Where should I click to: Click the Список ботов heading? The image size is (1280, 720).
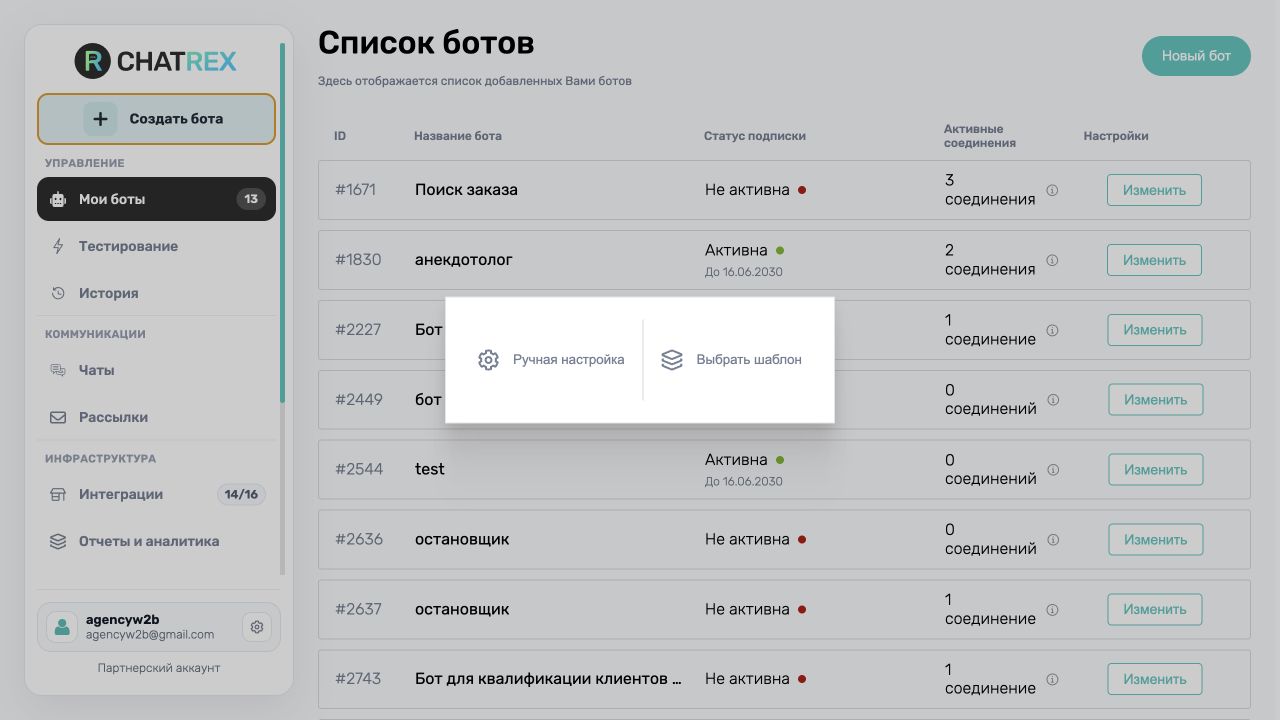tap(426, 43)
